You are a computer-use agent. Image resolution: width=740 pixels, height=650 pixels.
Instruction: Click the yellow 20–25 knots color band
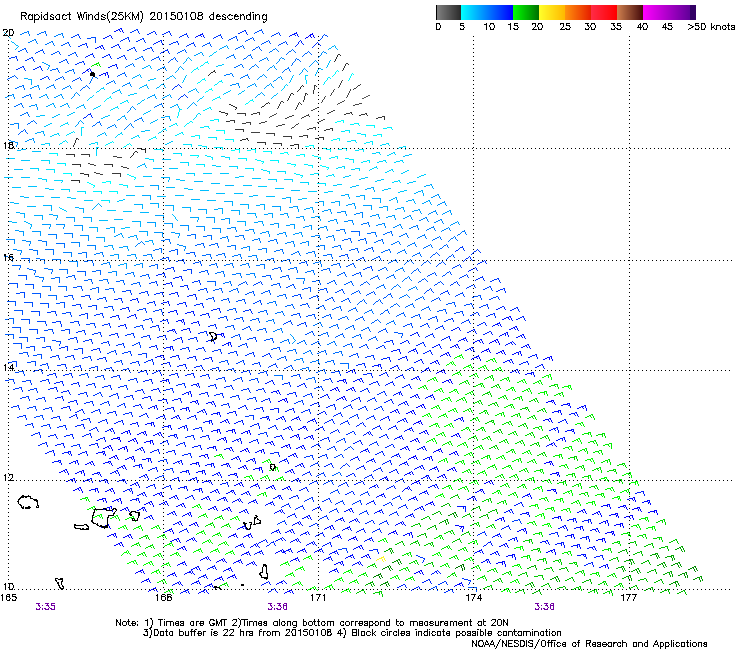point(552,12)
